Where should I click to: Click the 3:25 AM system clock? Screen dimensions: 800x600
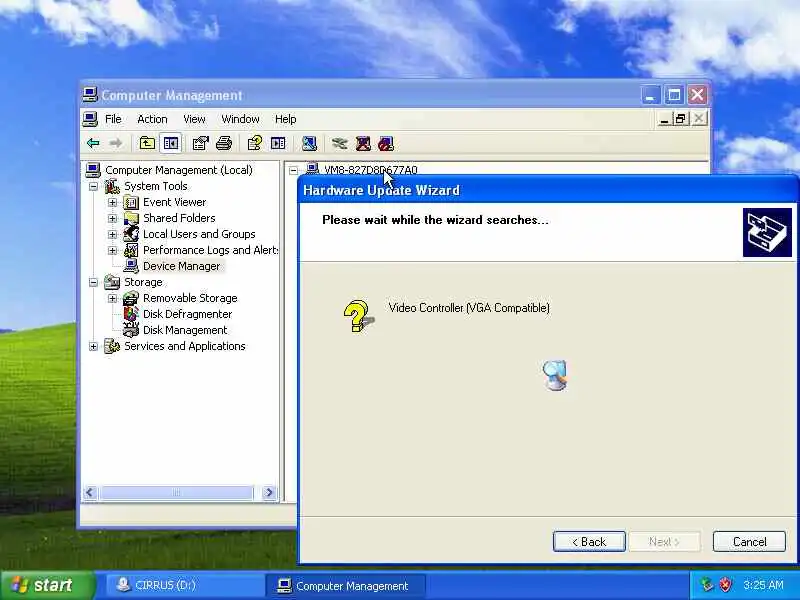763,585
